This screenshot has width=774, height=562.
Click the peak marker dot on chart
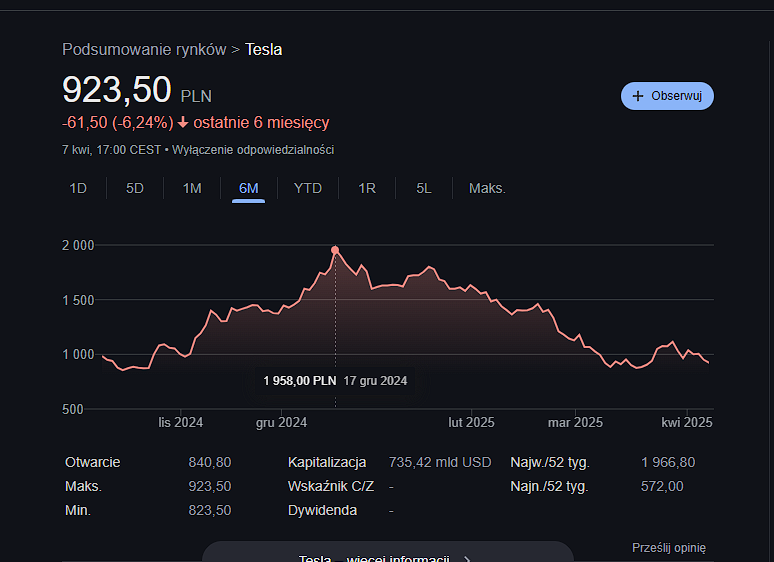335,250
